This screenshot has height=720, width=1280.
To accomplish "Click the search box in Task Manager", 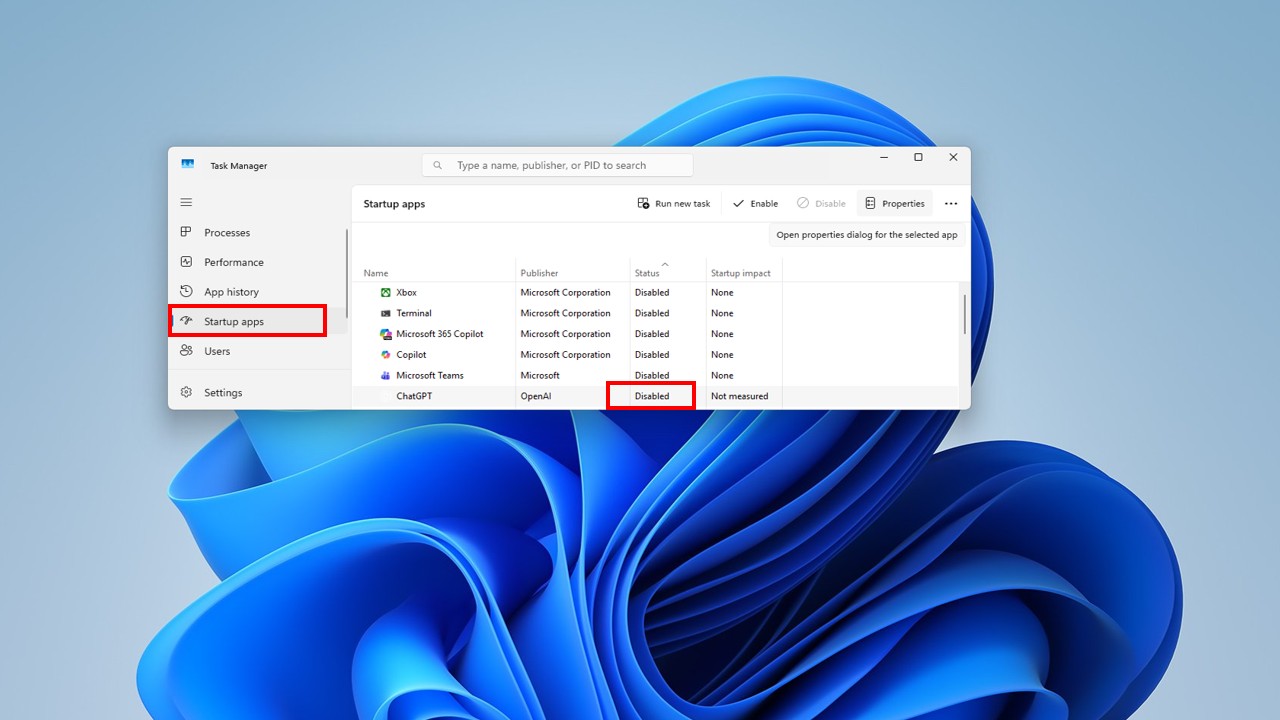I will pyautogui.click(x=557, y=165).
